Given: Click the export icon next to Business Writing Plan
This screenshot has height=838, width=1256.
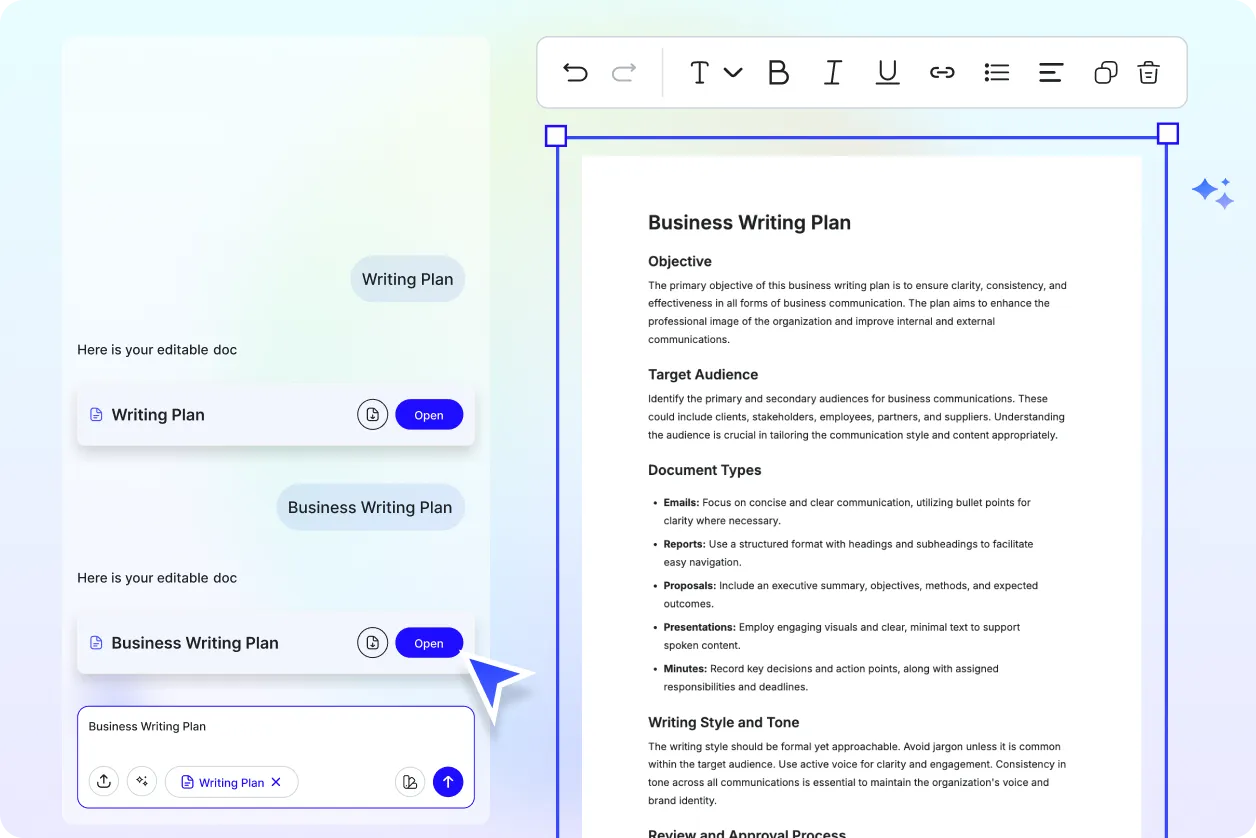Looking at the screenshot, I should 372,642.
